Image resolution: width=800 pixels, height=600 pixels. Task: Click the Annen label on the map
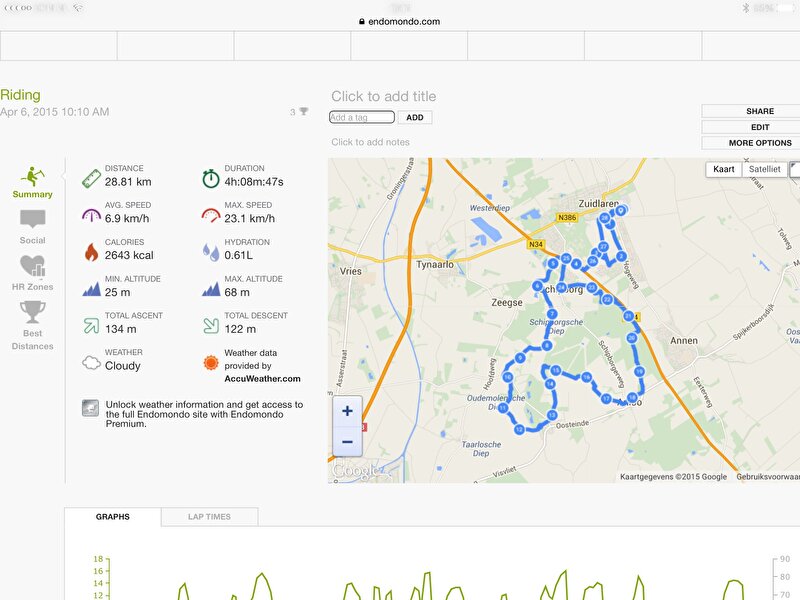pyautogui.click(x=684, y=340)
